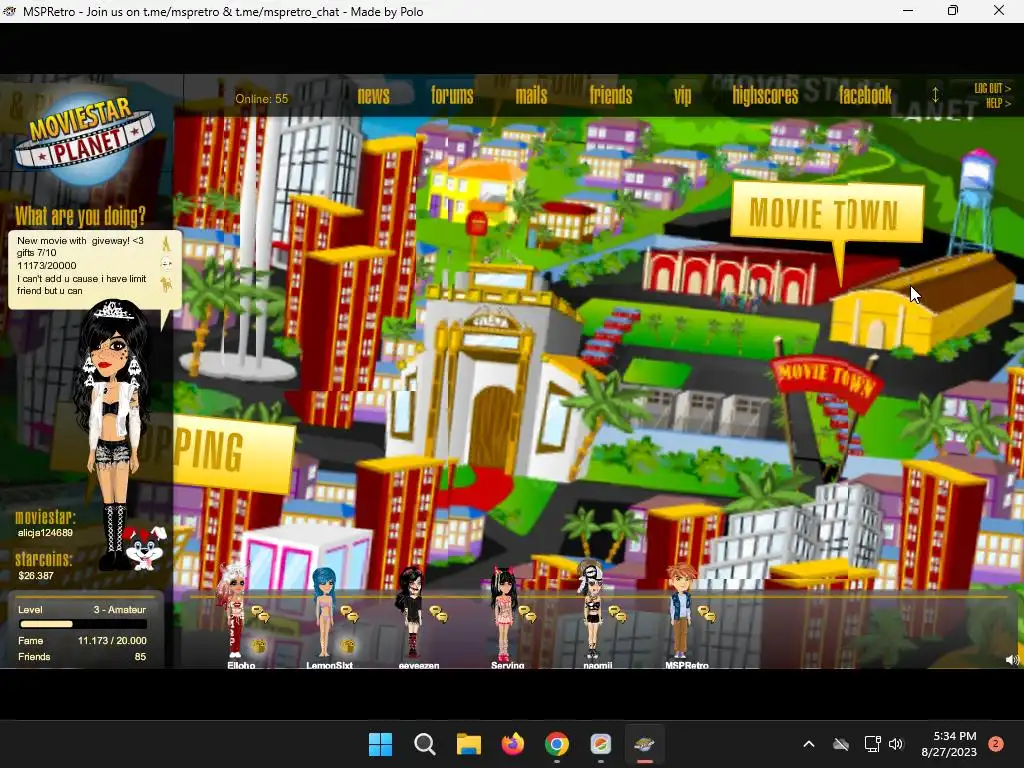Click the pet puppy beside your moviestar
The height and width of the screenshot is (768, 1024).
coord(145,547)
